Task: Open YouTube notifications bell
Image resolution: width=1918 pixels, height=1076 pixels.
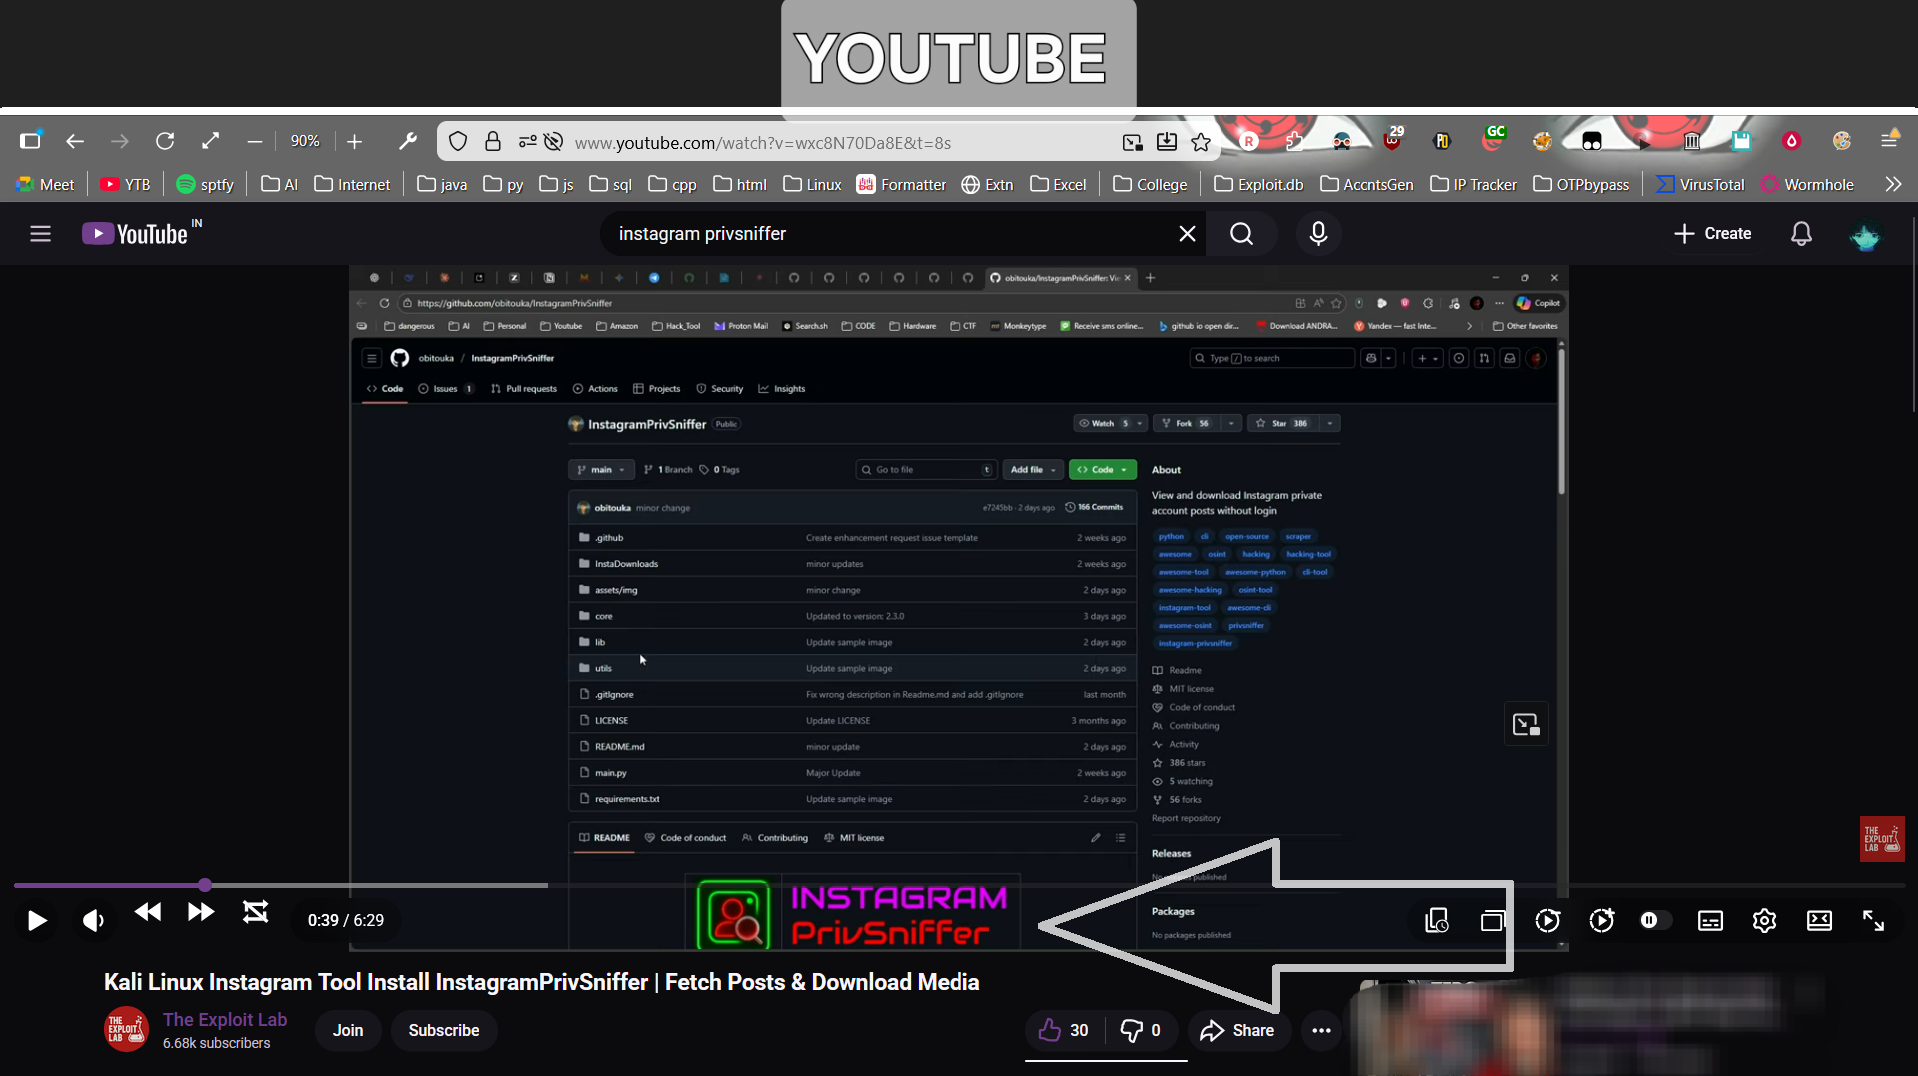Action: [1800, 233]
